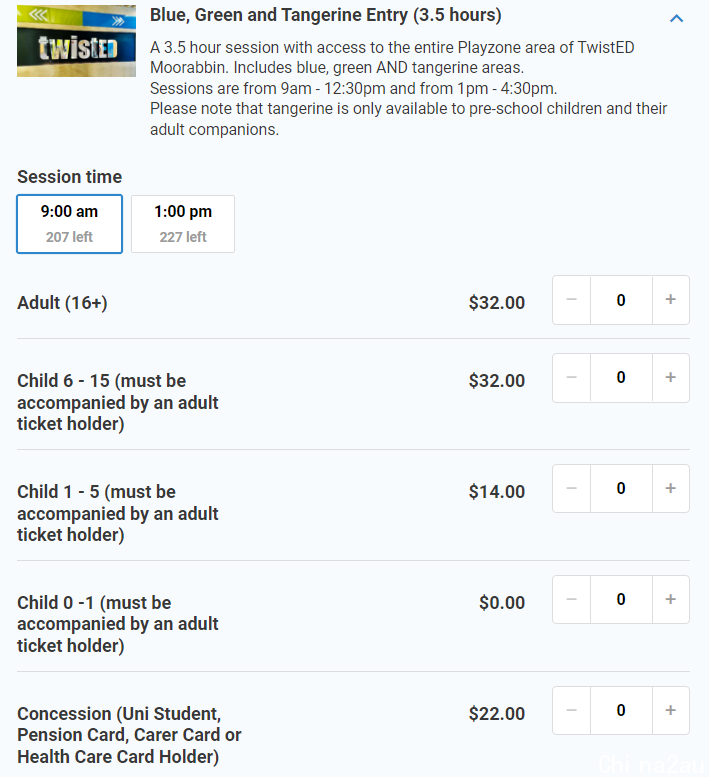Viewport: 709px width, 777px height.
Task: Select the 1:00 pm session time
Action: 183,223
